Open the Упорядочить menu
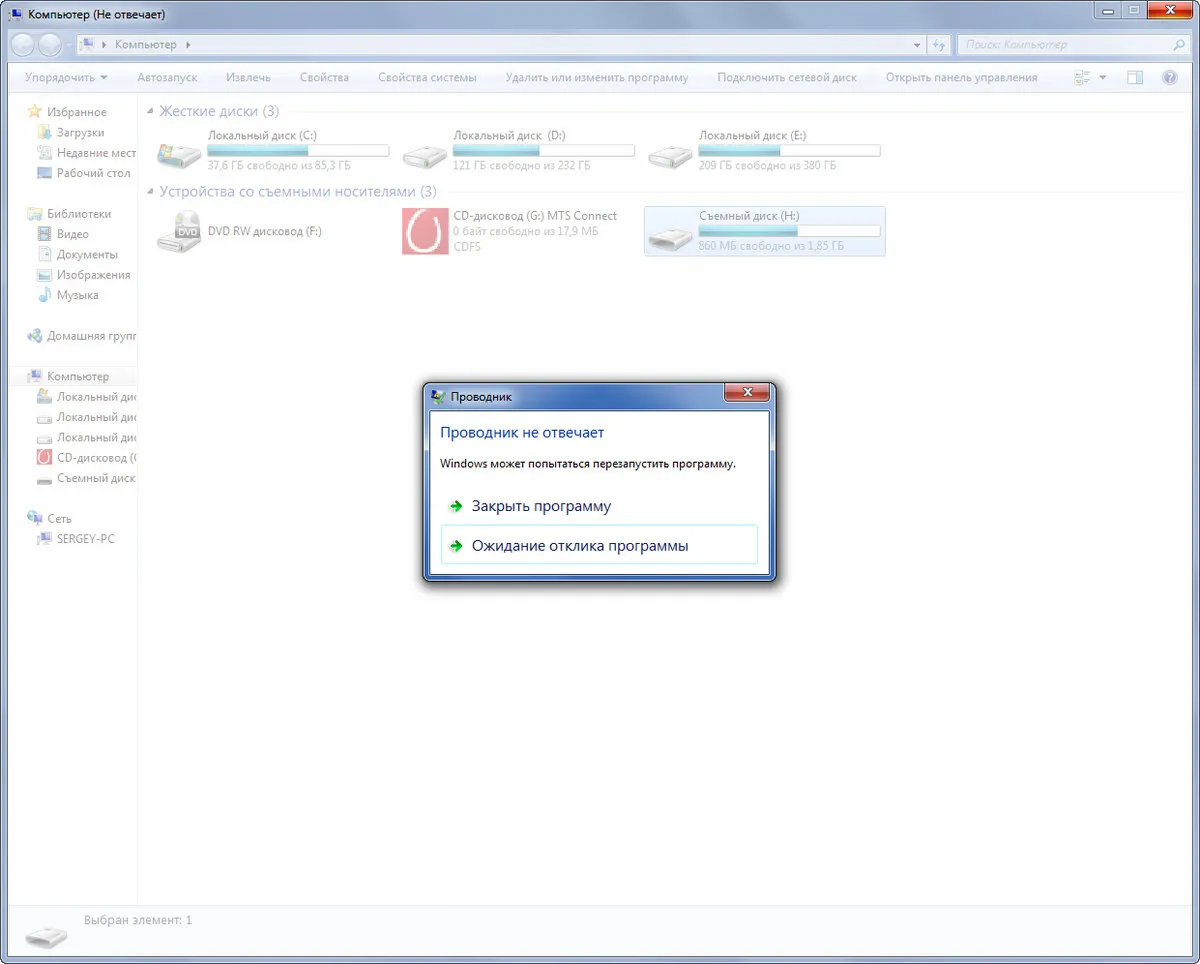This screenshot has width=1200, height=964. [66, 77]
